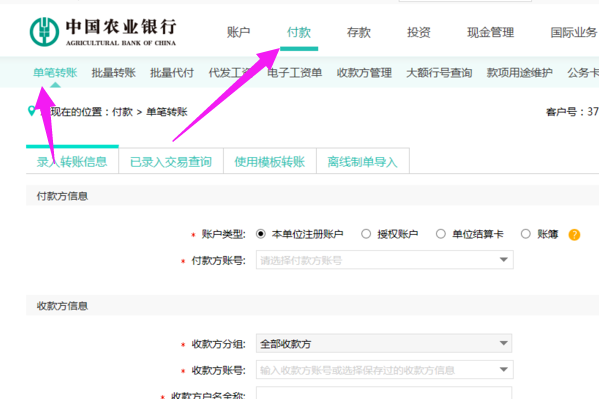Go to 大额行号查询 submenu
Image resolution: width=599 pixels, height=399 pixels.
click(439, 73)
